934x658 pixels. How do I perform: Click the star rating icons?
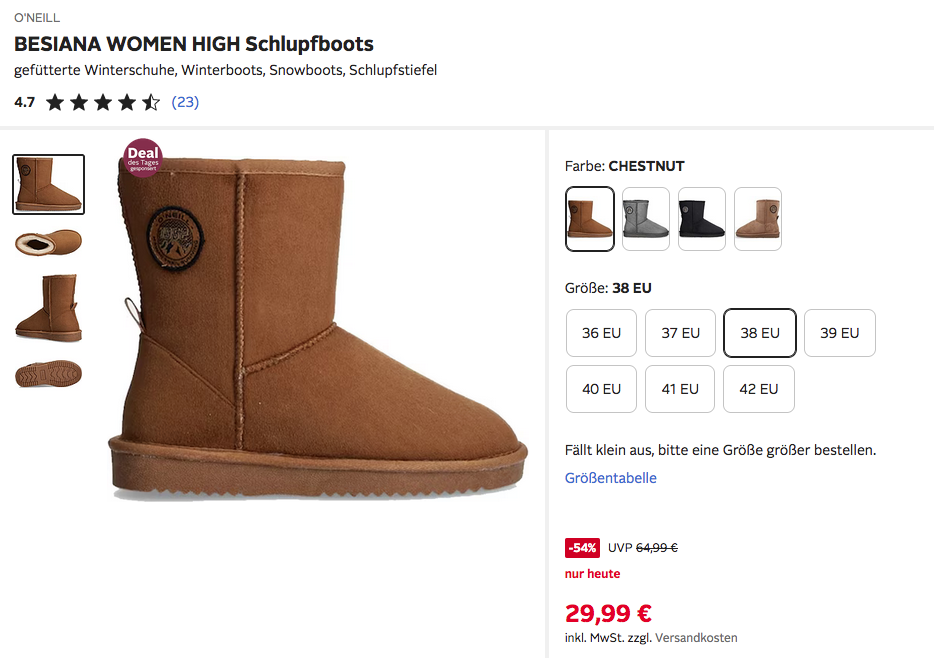(x=102, y=102)
